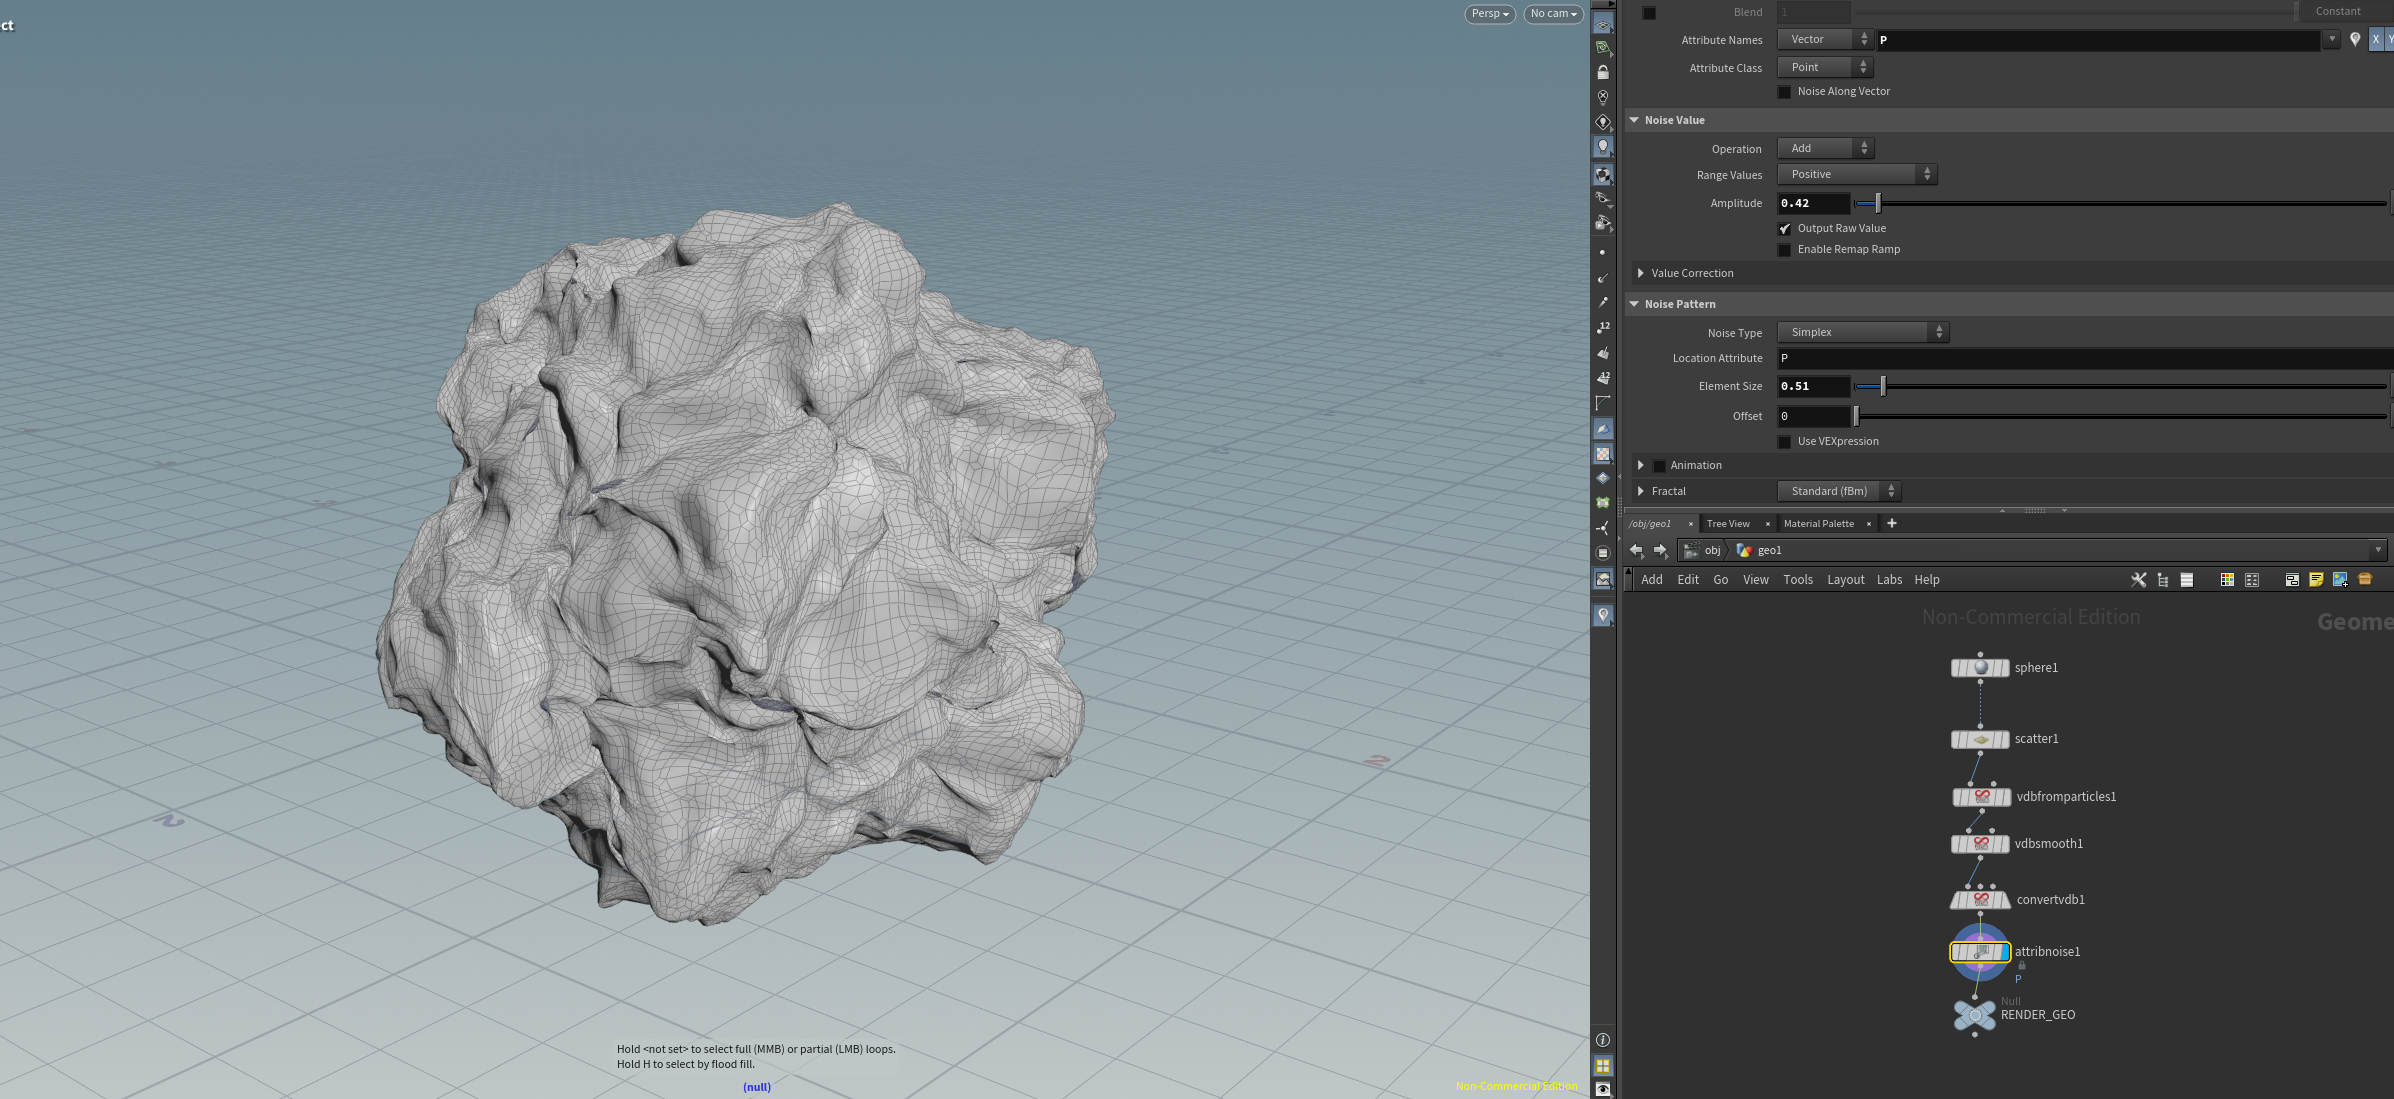Open the Labs menu

click(x=1889, y=580)
